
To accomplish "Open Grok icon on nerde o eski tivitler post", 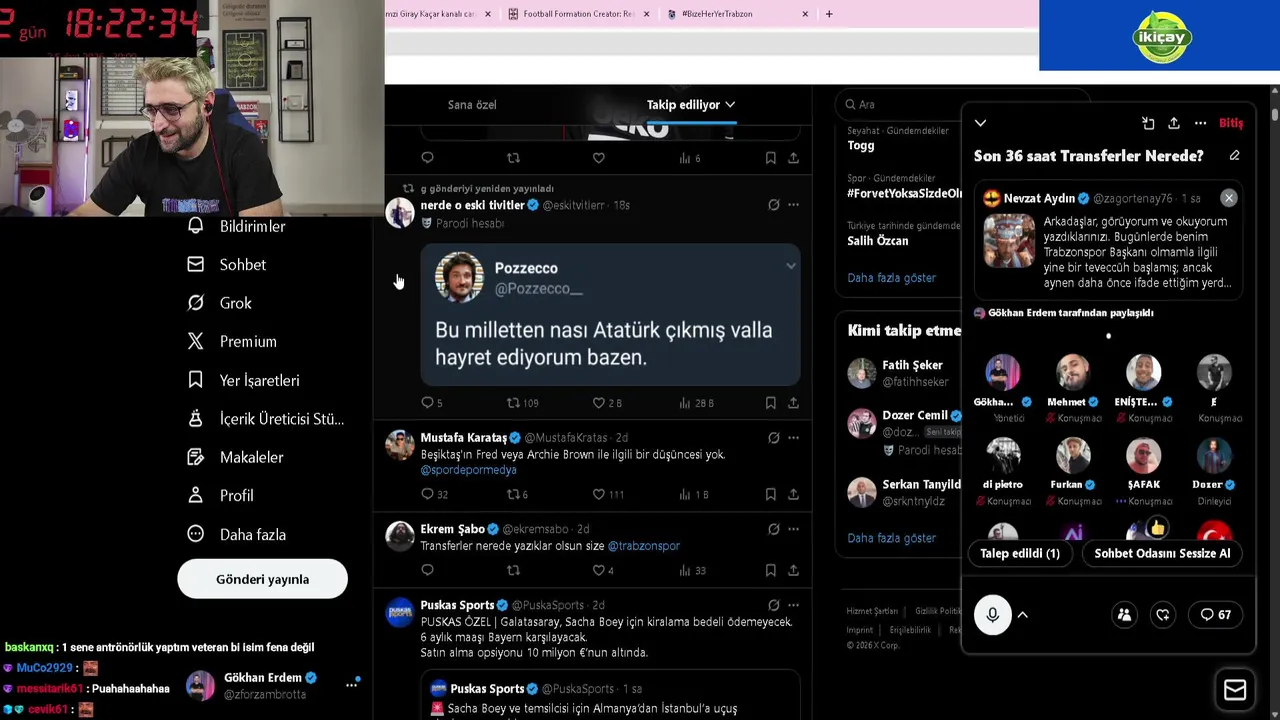I will (773, 205).
